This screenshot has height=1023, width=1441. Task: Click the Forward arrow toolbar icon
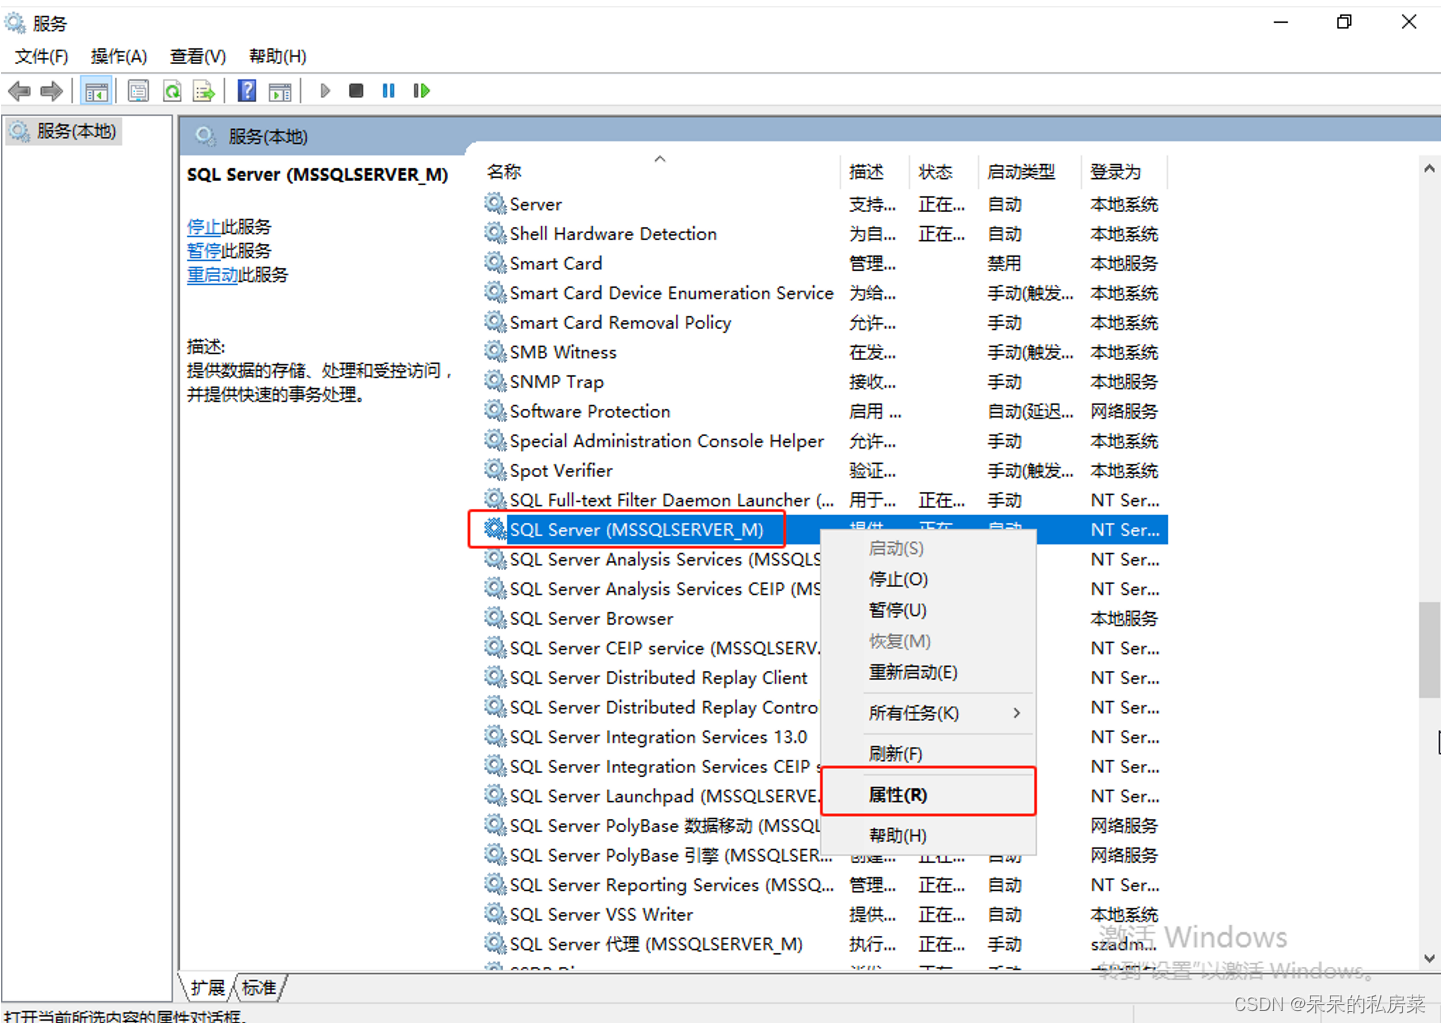(52, 91)
